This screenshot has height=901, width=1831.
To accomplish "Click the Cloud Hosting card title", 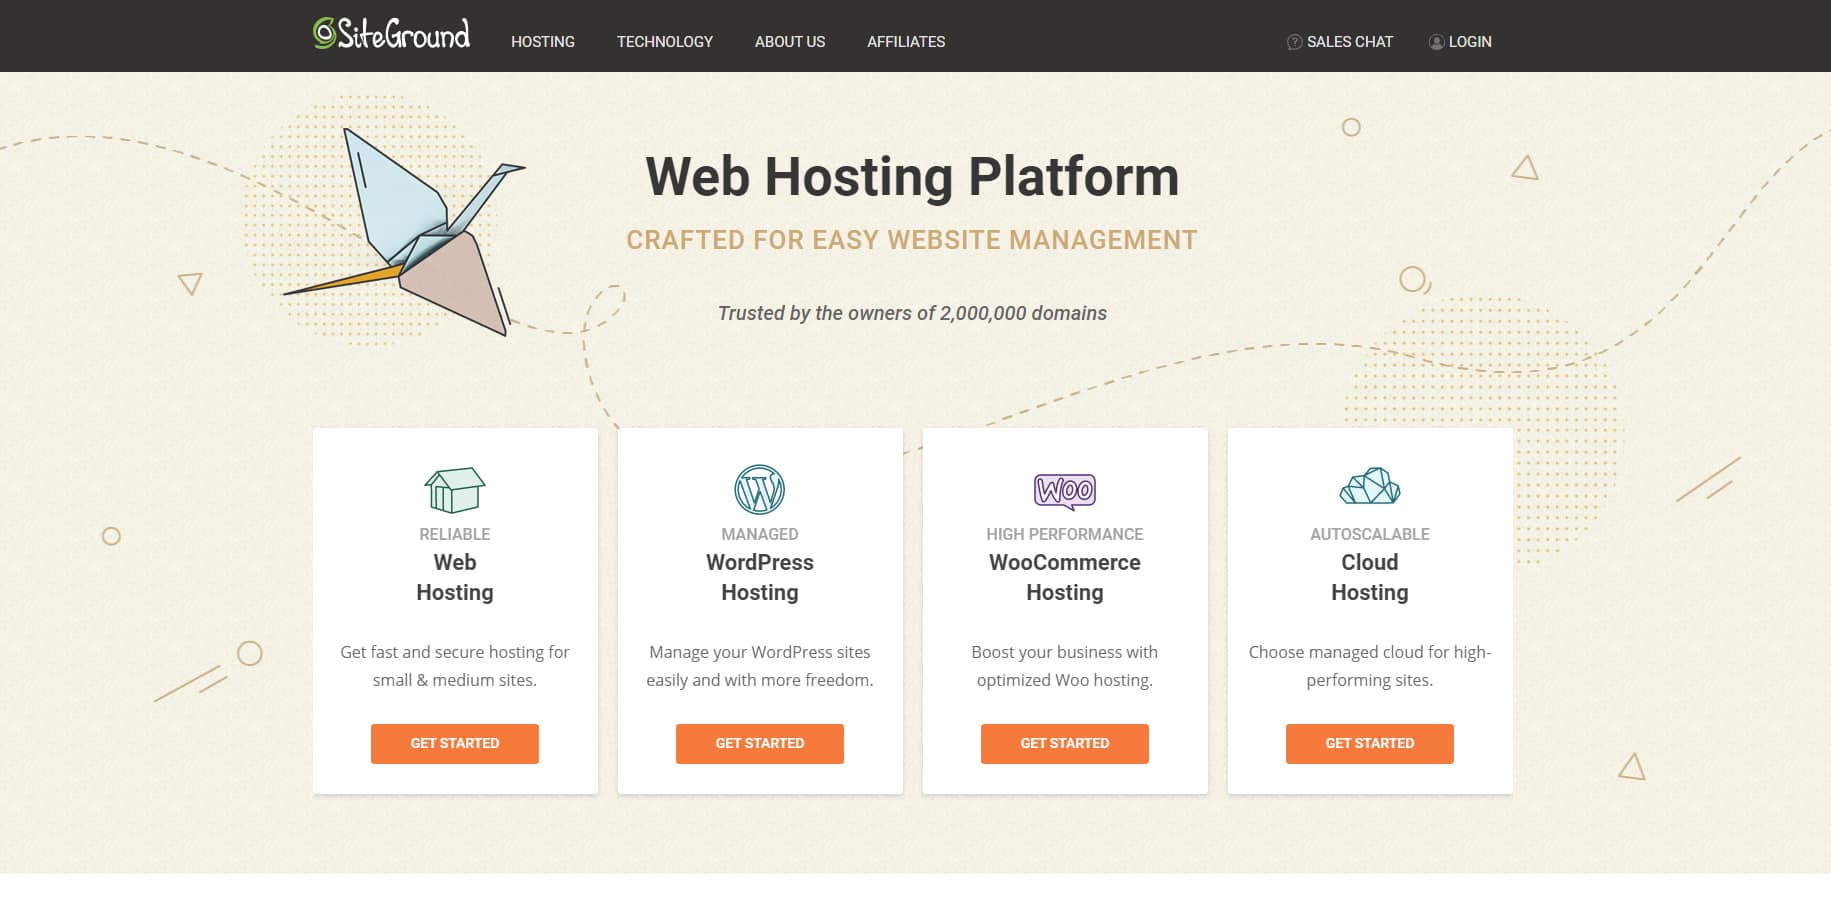I will pyautogui.click(x=1370, y=577).
